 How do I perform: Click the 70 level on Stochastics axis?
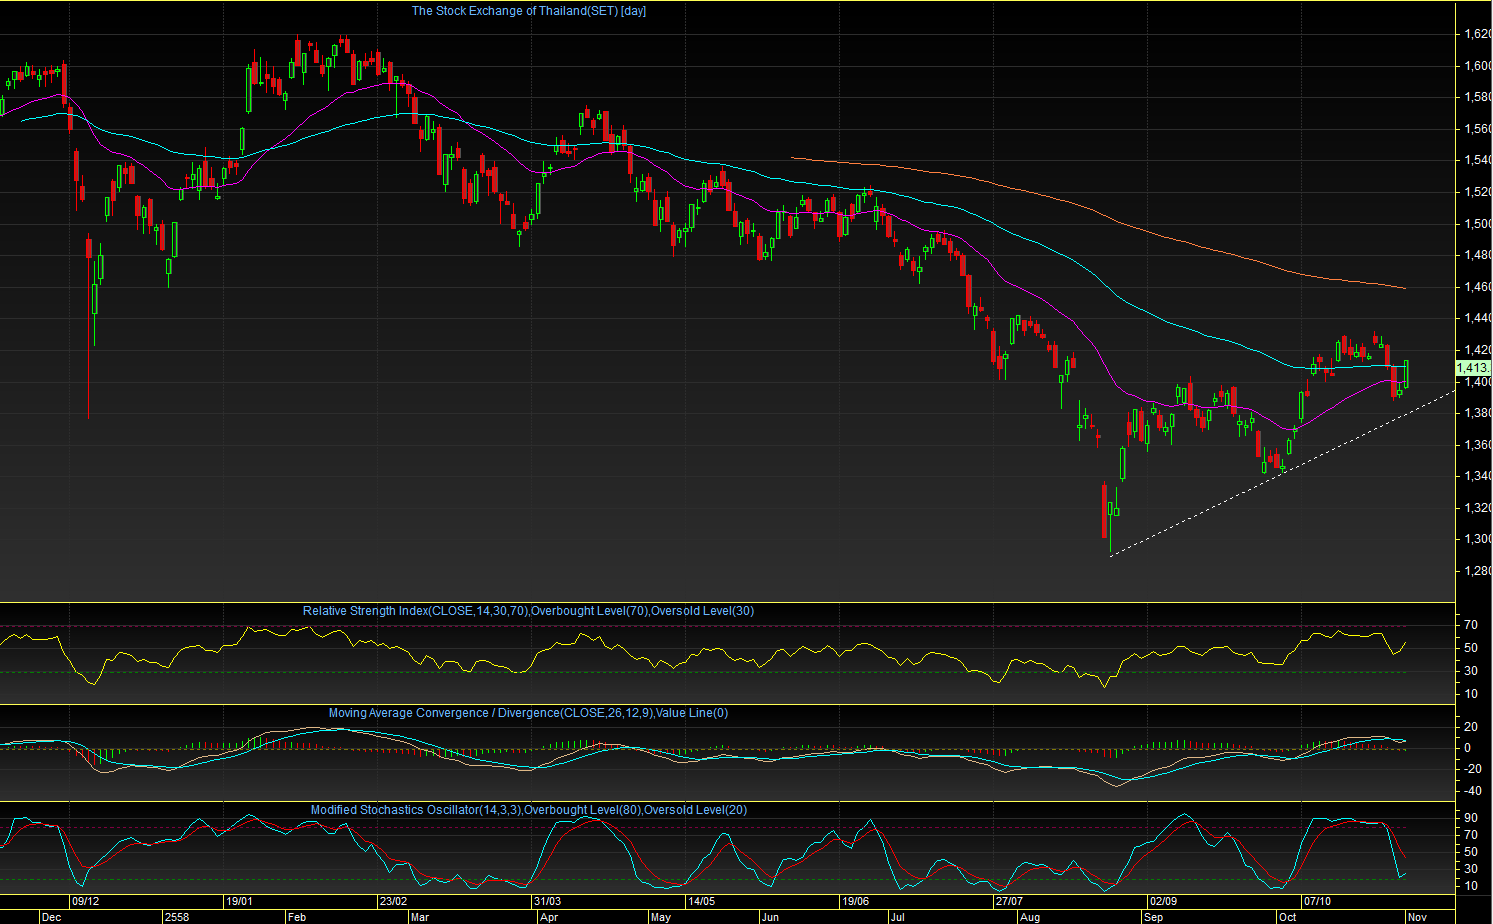coord(1471,835)
